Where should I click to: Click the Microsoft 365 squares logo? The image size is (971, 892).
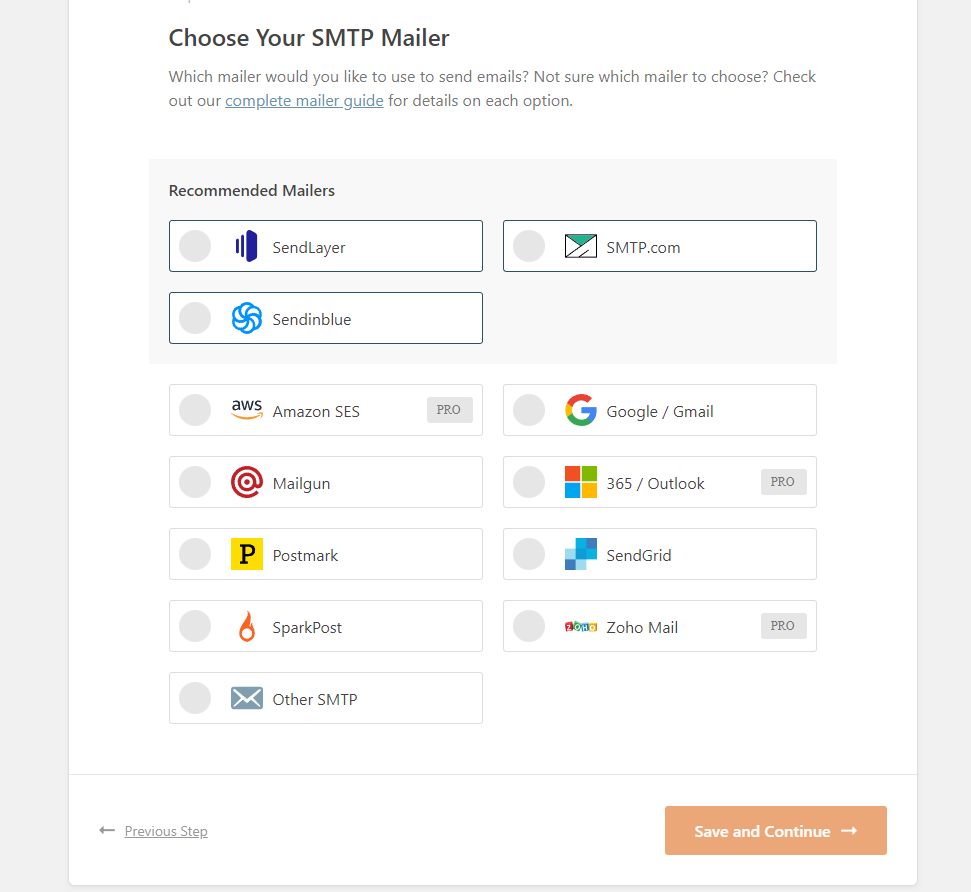[581, 482]
